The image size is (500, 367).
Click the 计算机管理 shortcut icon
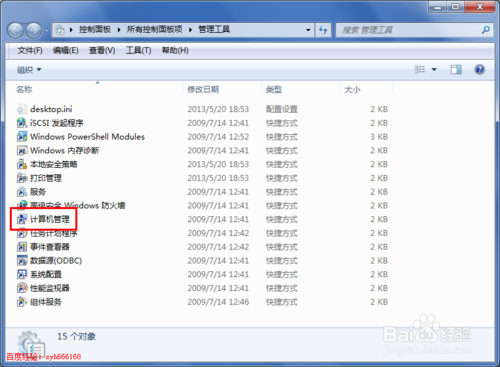tap(22, 219)
